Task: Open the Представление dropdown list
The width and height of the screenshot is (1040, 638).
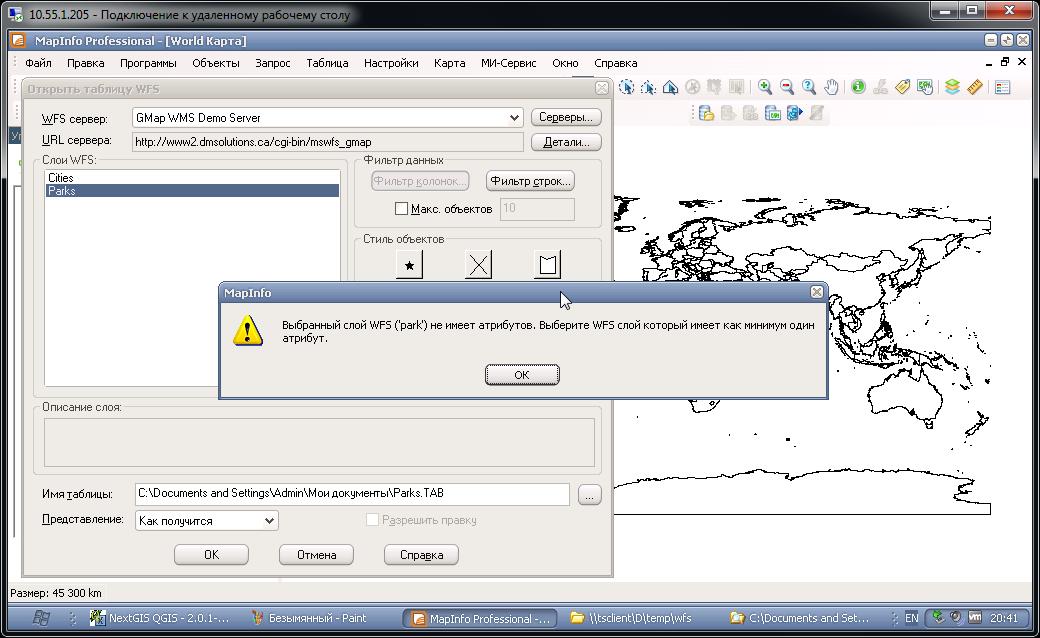Action: [269, 521]
